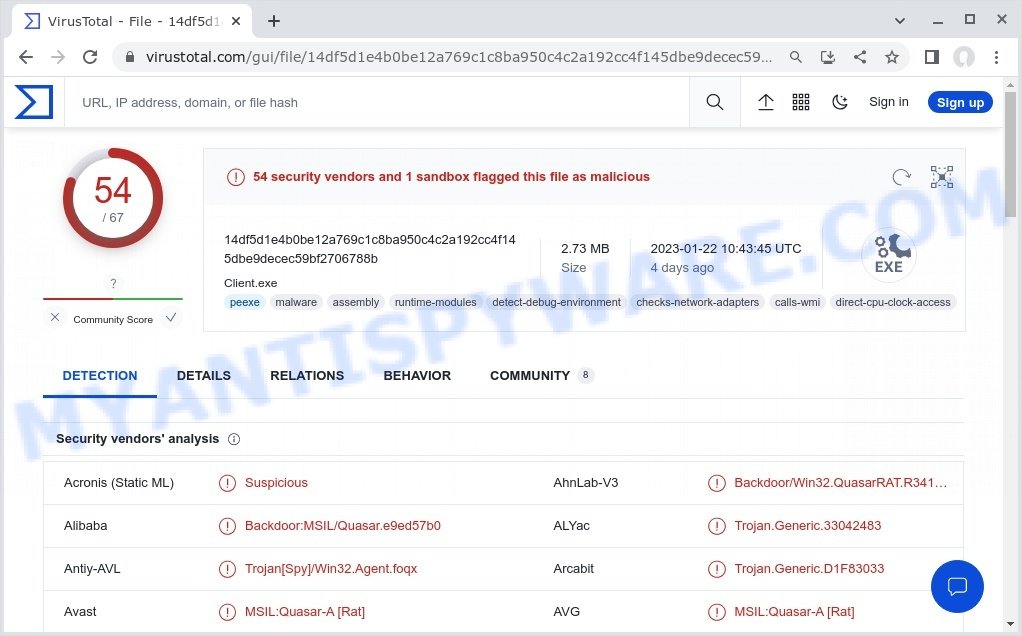
Task: Reload the page with browser refresh icon
Action: (x=90, y=57)
